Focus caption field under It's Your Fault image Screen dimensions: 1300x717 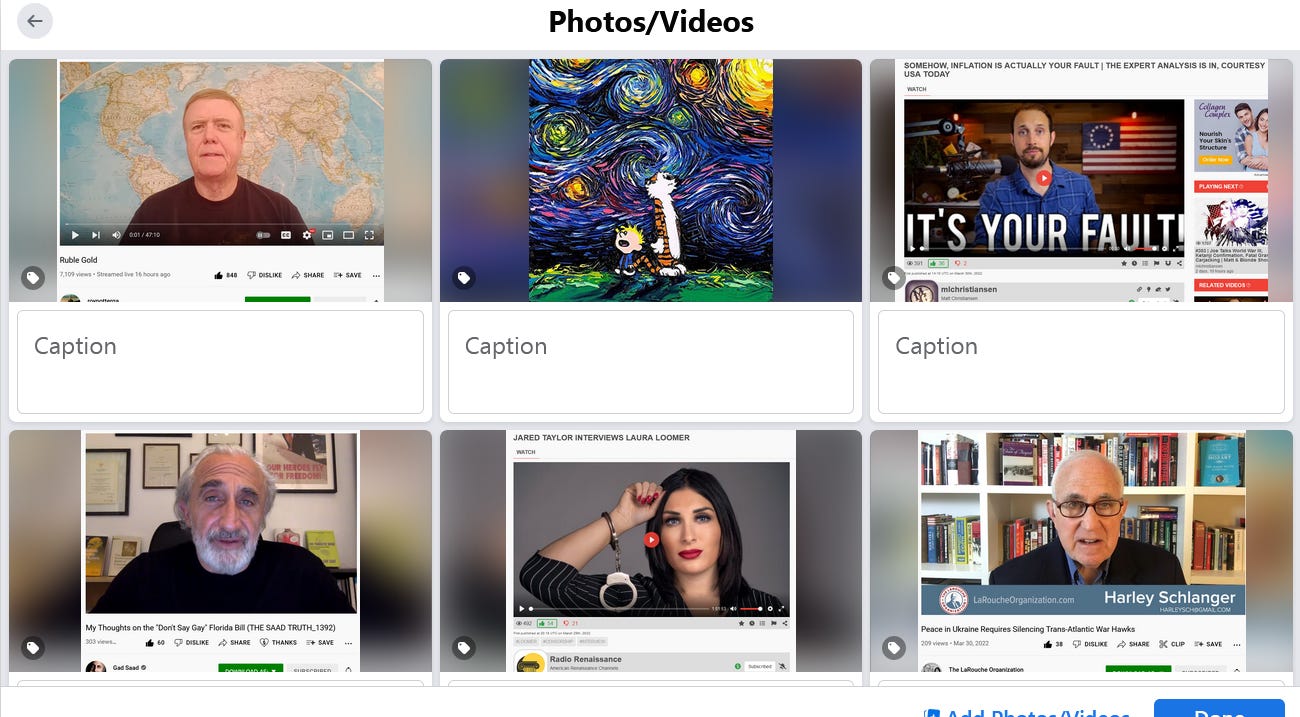1081,362
